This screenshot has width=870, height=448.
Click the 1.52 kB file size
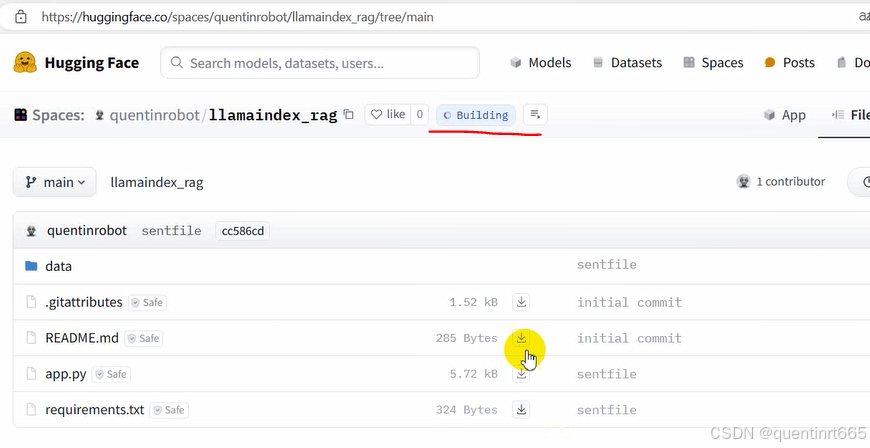[x=473, y=303]
